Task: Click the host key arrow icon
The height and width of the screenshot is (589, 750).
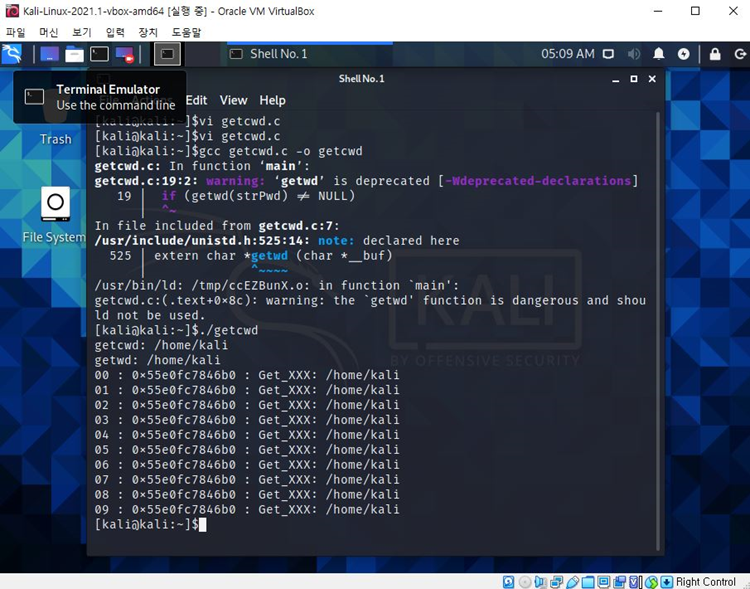Action: [667, 582]
